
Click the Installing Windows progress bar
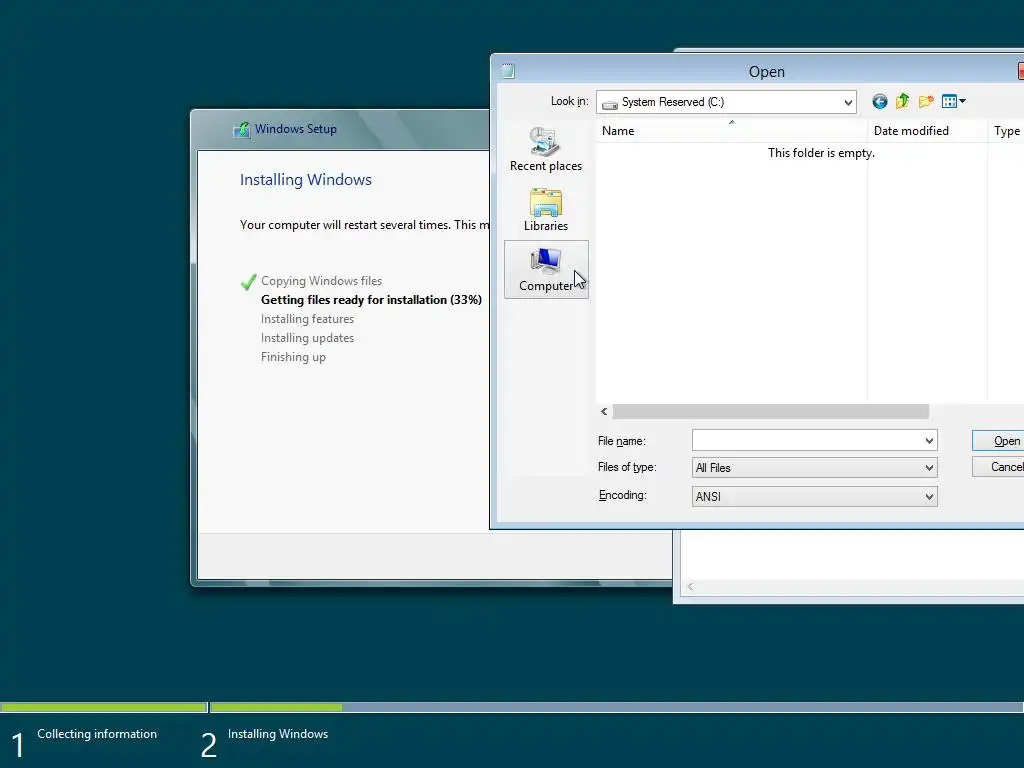616,707
